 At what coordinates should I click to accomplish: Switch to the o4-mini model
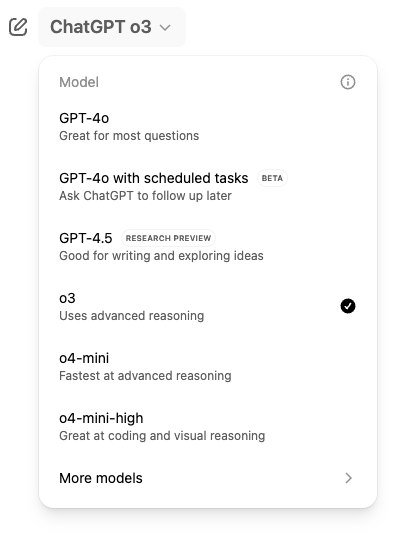click(207, 367)
